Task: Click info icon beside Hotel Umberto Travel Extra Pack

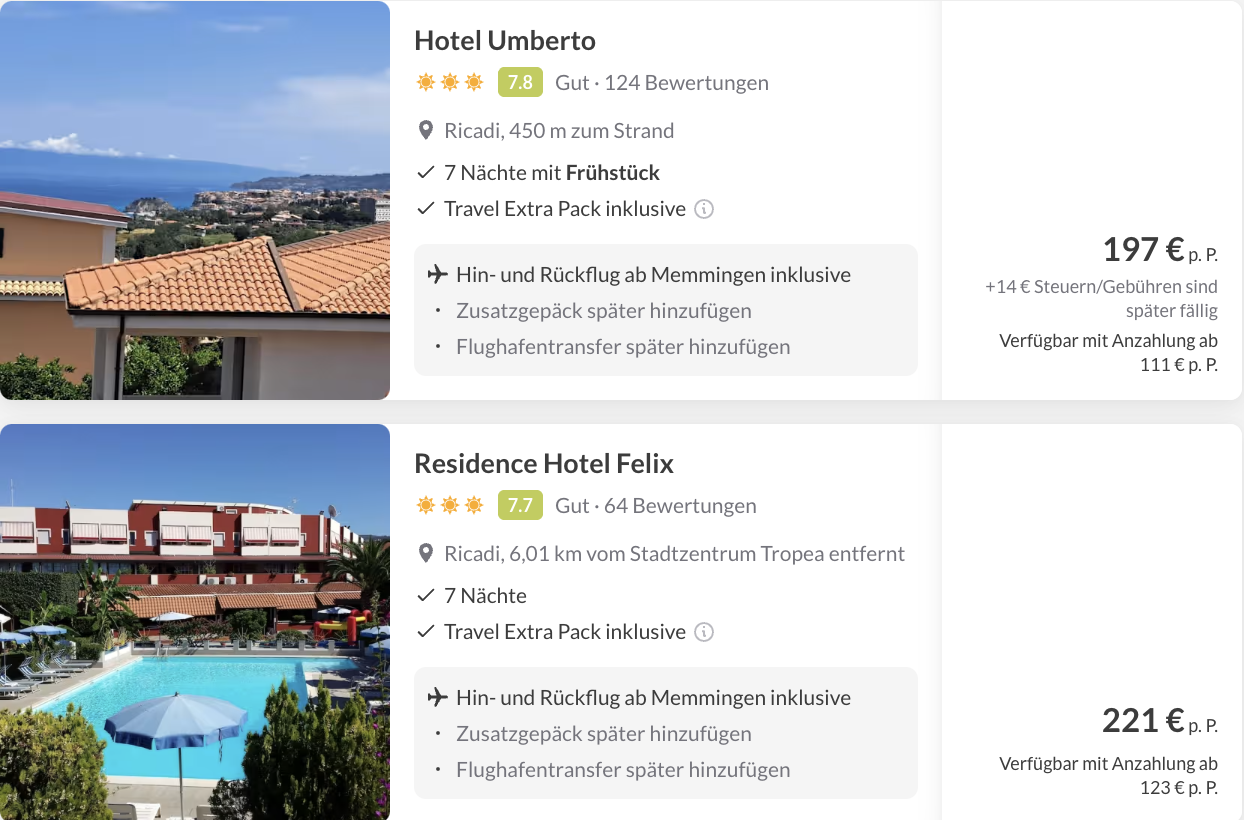Action: 704,209
